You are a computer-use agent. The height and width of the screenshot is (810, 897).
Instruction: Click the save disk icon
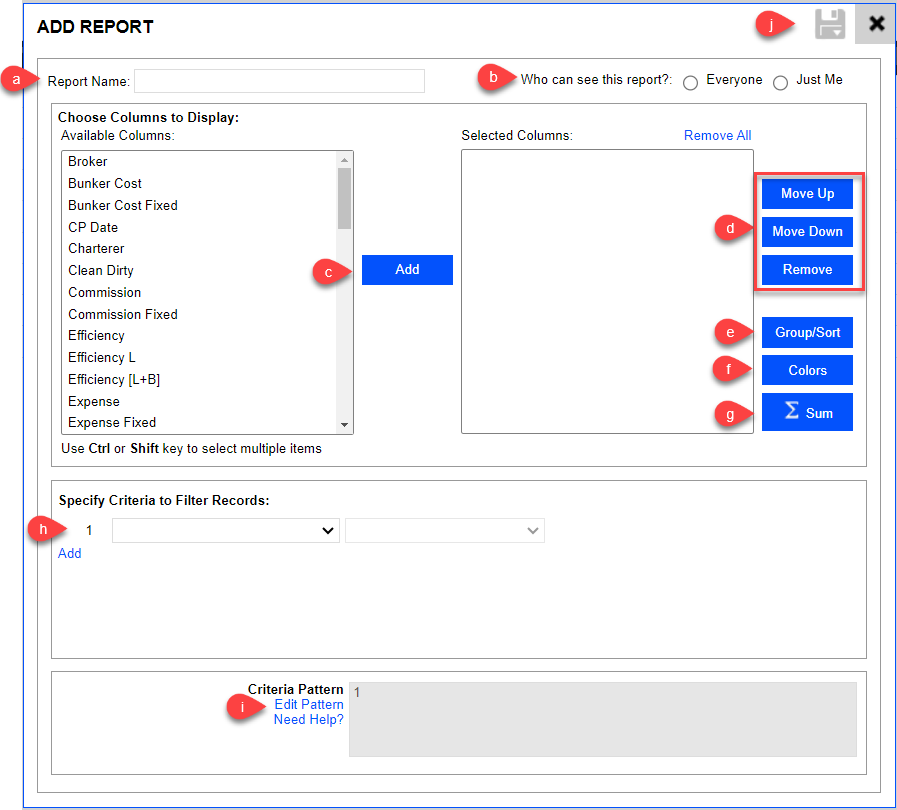pos(830,25)
